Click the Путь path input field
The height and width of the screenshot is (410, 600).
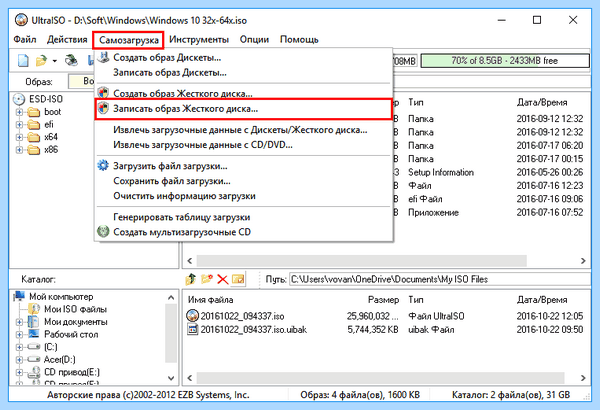[x=440, y=279]
